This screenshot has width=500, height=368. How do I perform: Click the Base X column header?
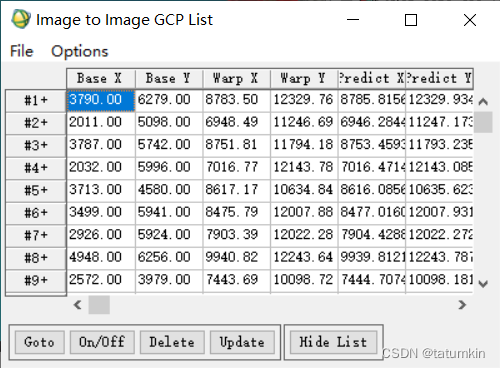pyautogui.click(x=101, y=79)
